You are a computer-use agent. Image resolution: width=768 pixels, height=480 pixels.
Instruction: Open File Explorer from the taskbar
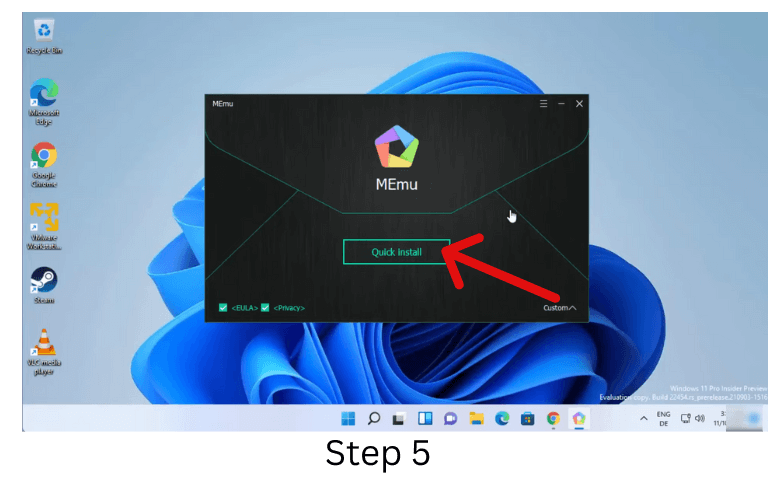pyautogui.click(x=476, y=418)
